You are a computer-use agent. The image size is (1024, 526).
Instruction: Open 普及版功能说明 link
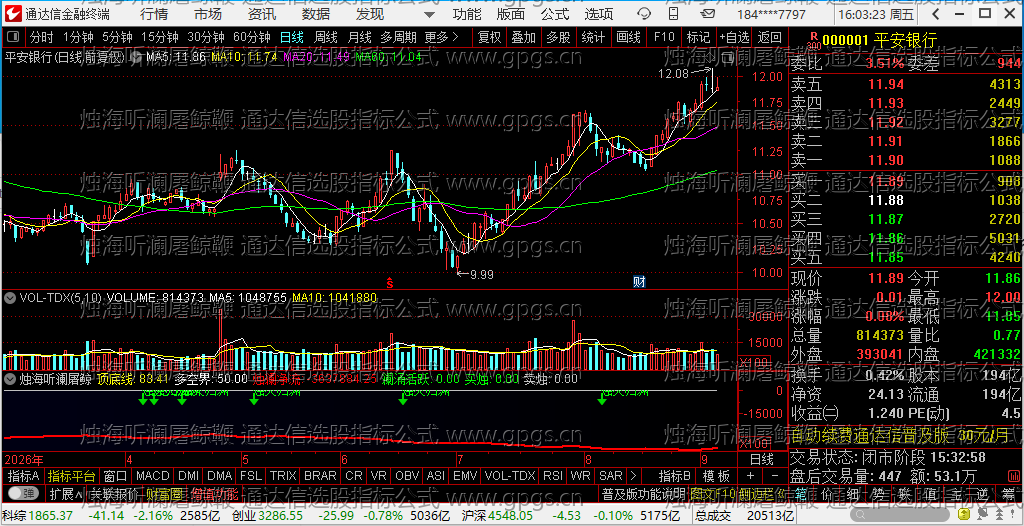click(643, 493)
